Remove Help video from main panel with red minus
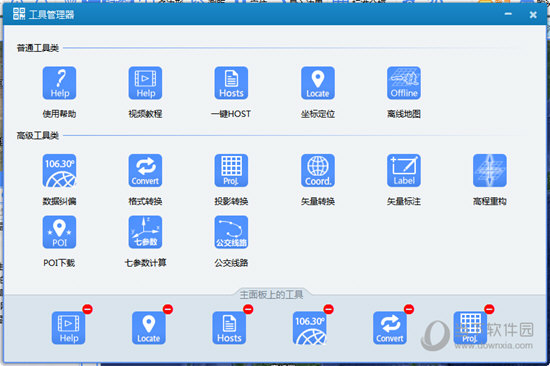This screenshot has width=550, height=366. click(x=87, y=309)
